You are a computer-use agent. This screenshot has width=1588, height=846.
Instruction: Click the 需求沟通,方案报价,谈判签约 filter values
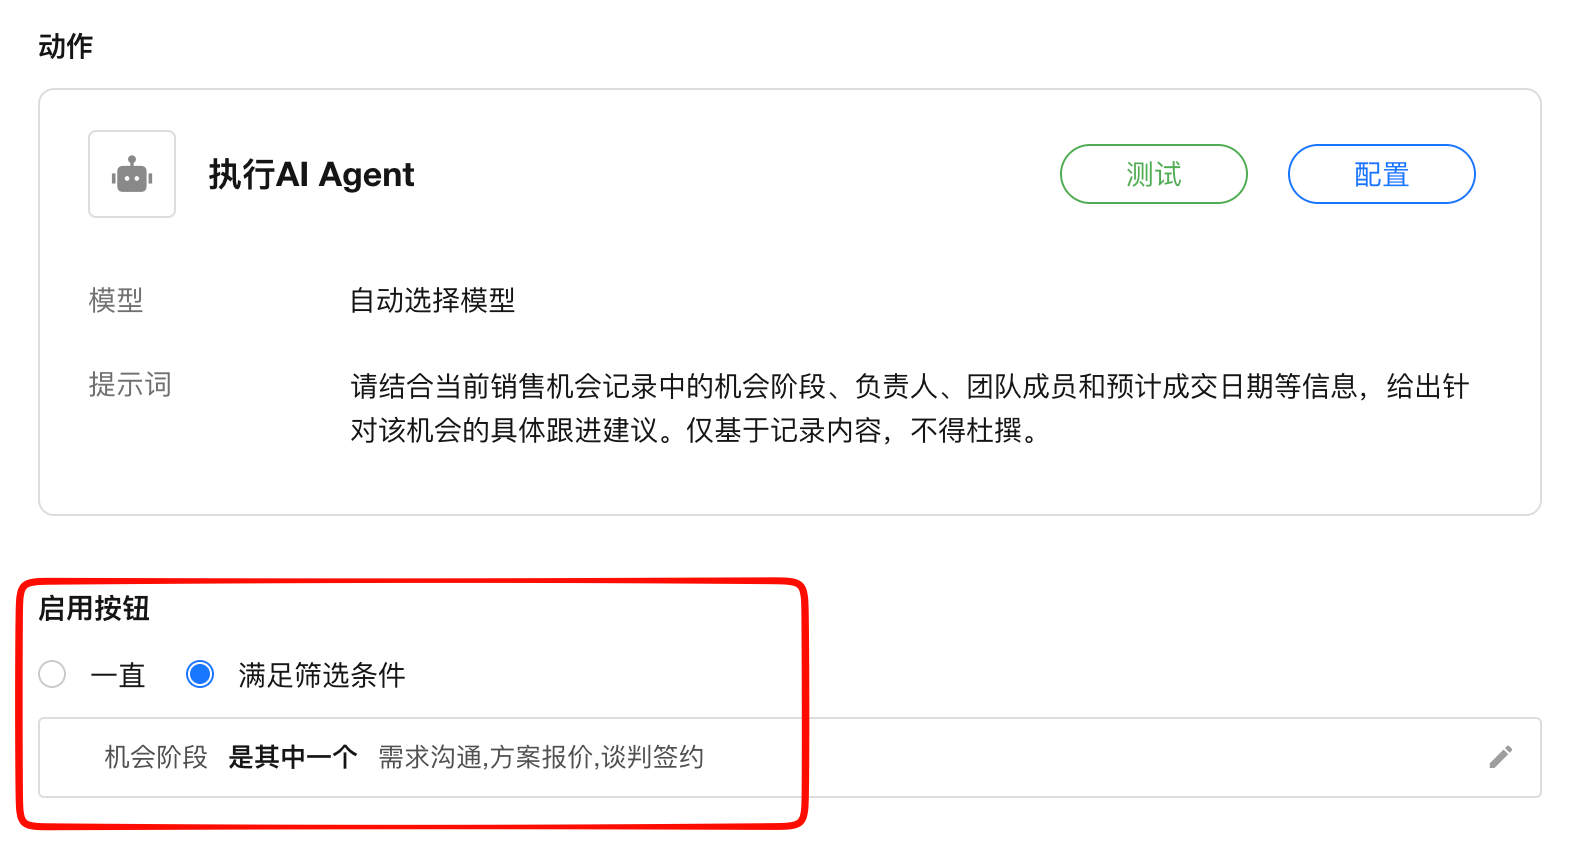pos(540,757)
